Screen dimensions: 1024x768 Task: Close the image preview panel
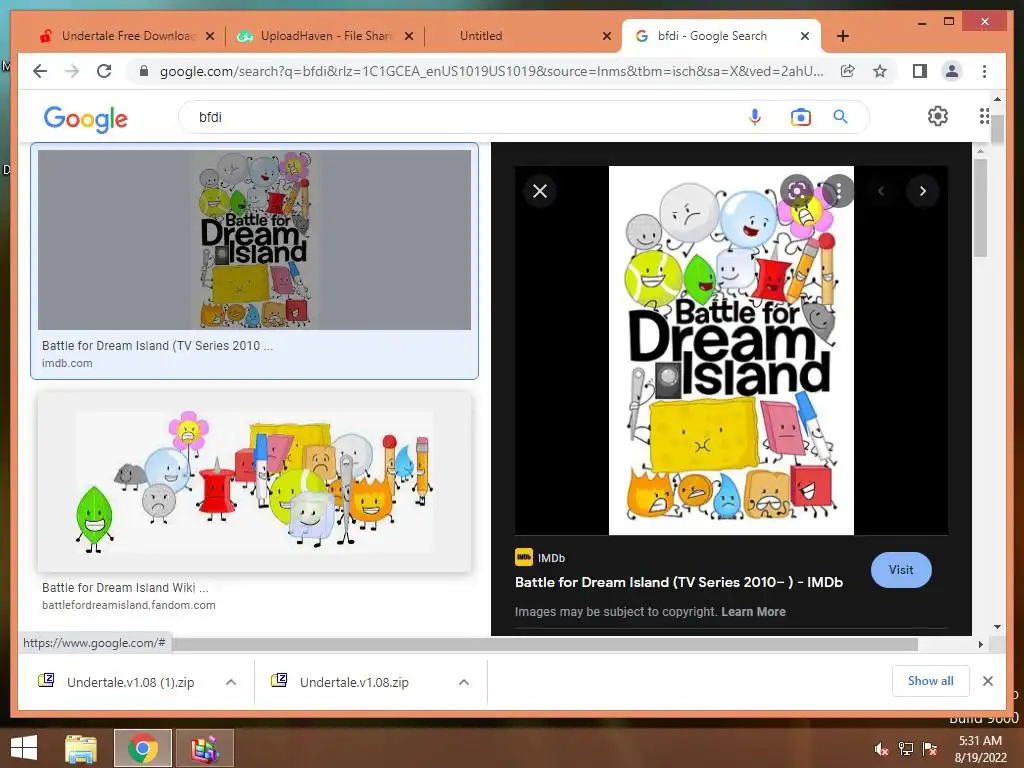(x=540, y=191)
